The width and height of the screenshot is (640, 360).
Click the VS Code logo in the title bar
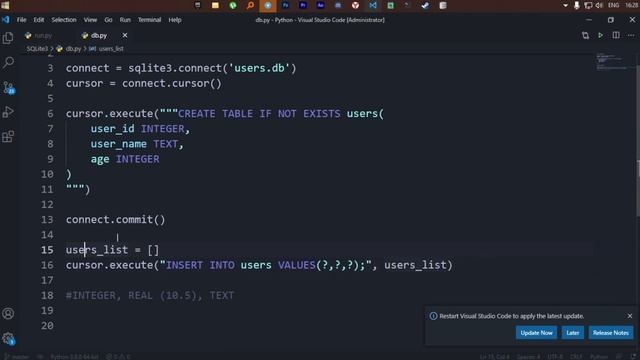coord(6,20)
